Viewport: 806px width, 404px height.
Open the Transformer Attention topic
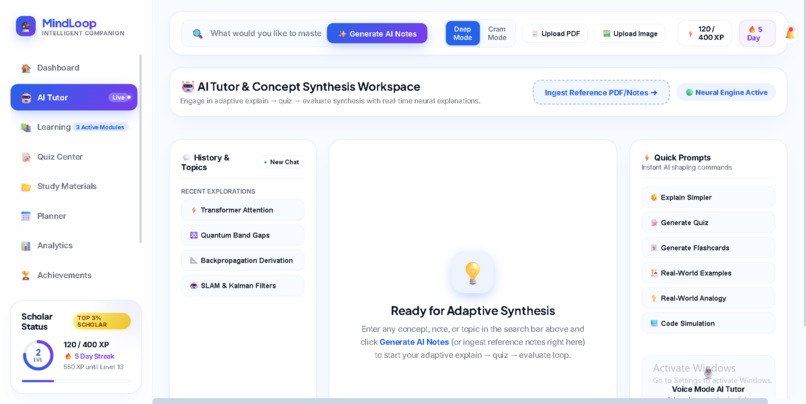pyautogui.click(x=242, y=210)
